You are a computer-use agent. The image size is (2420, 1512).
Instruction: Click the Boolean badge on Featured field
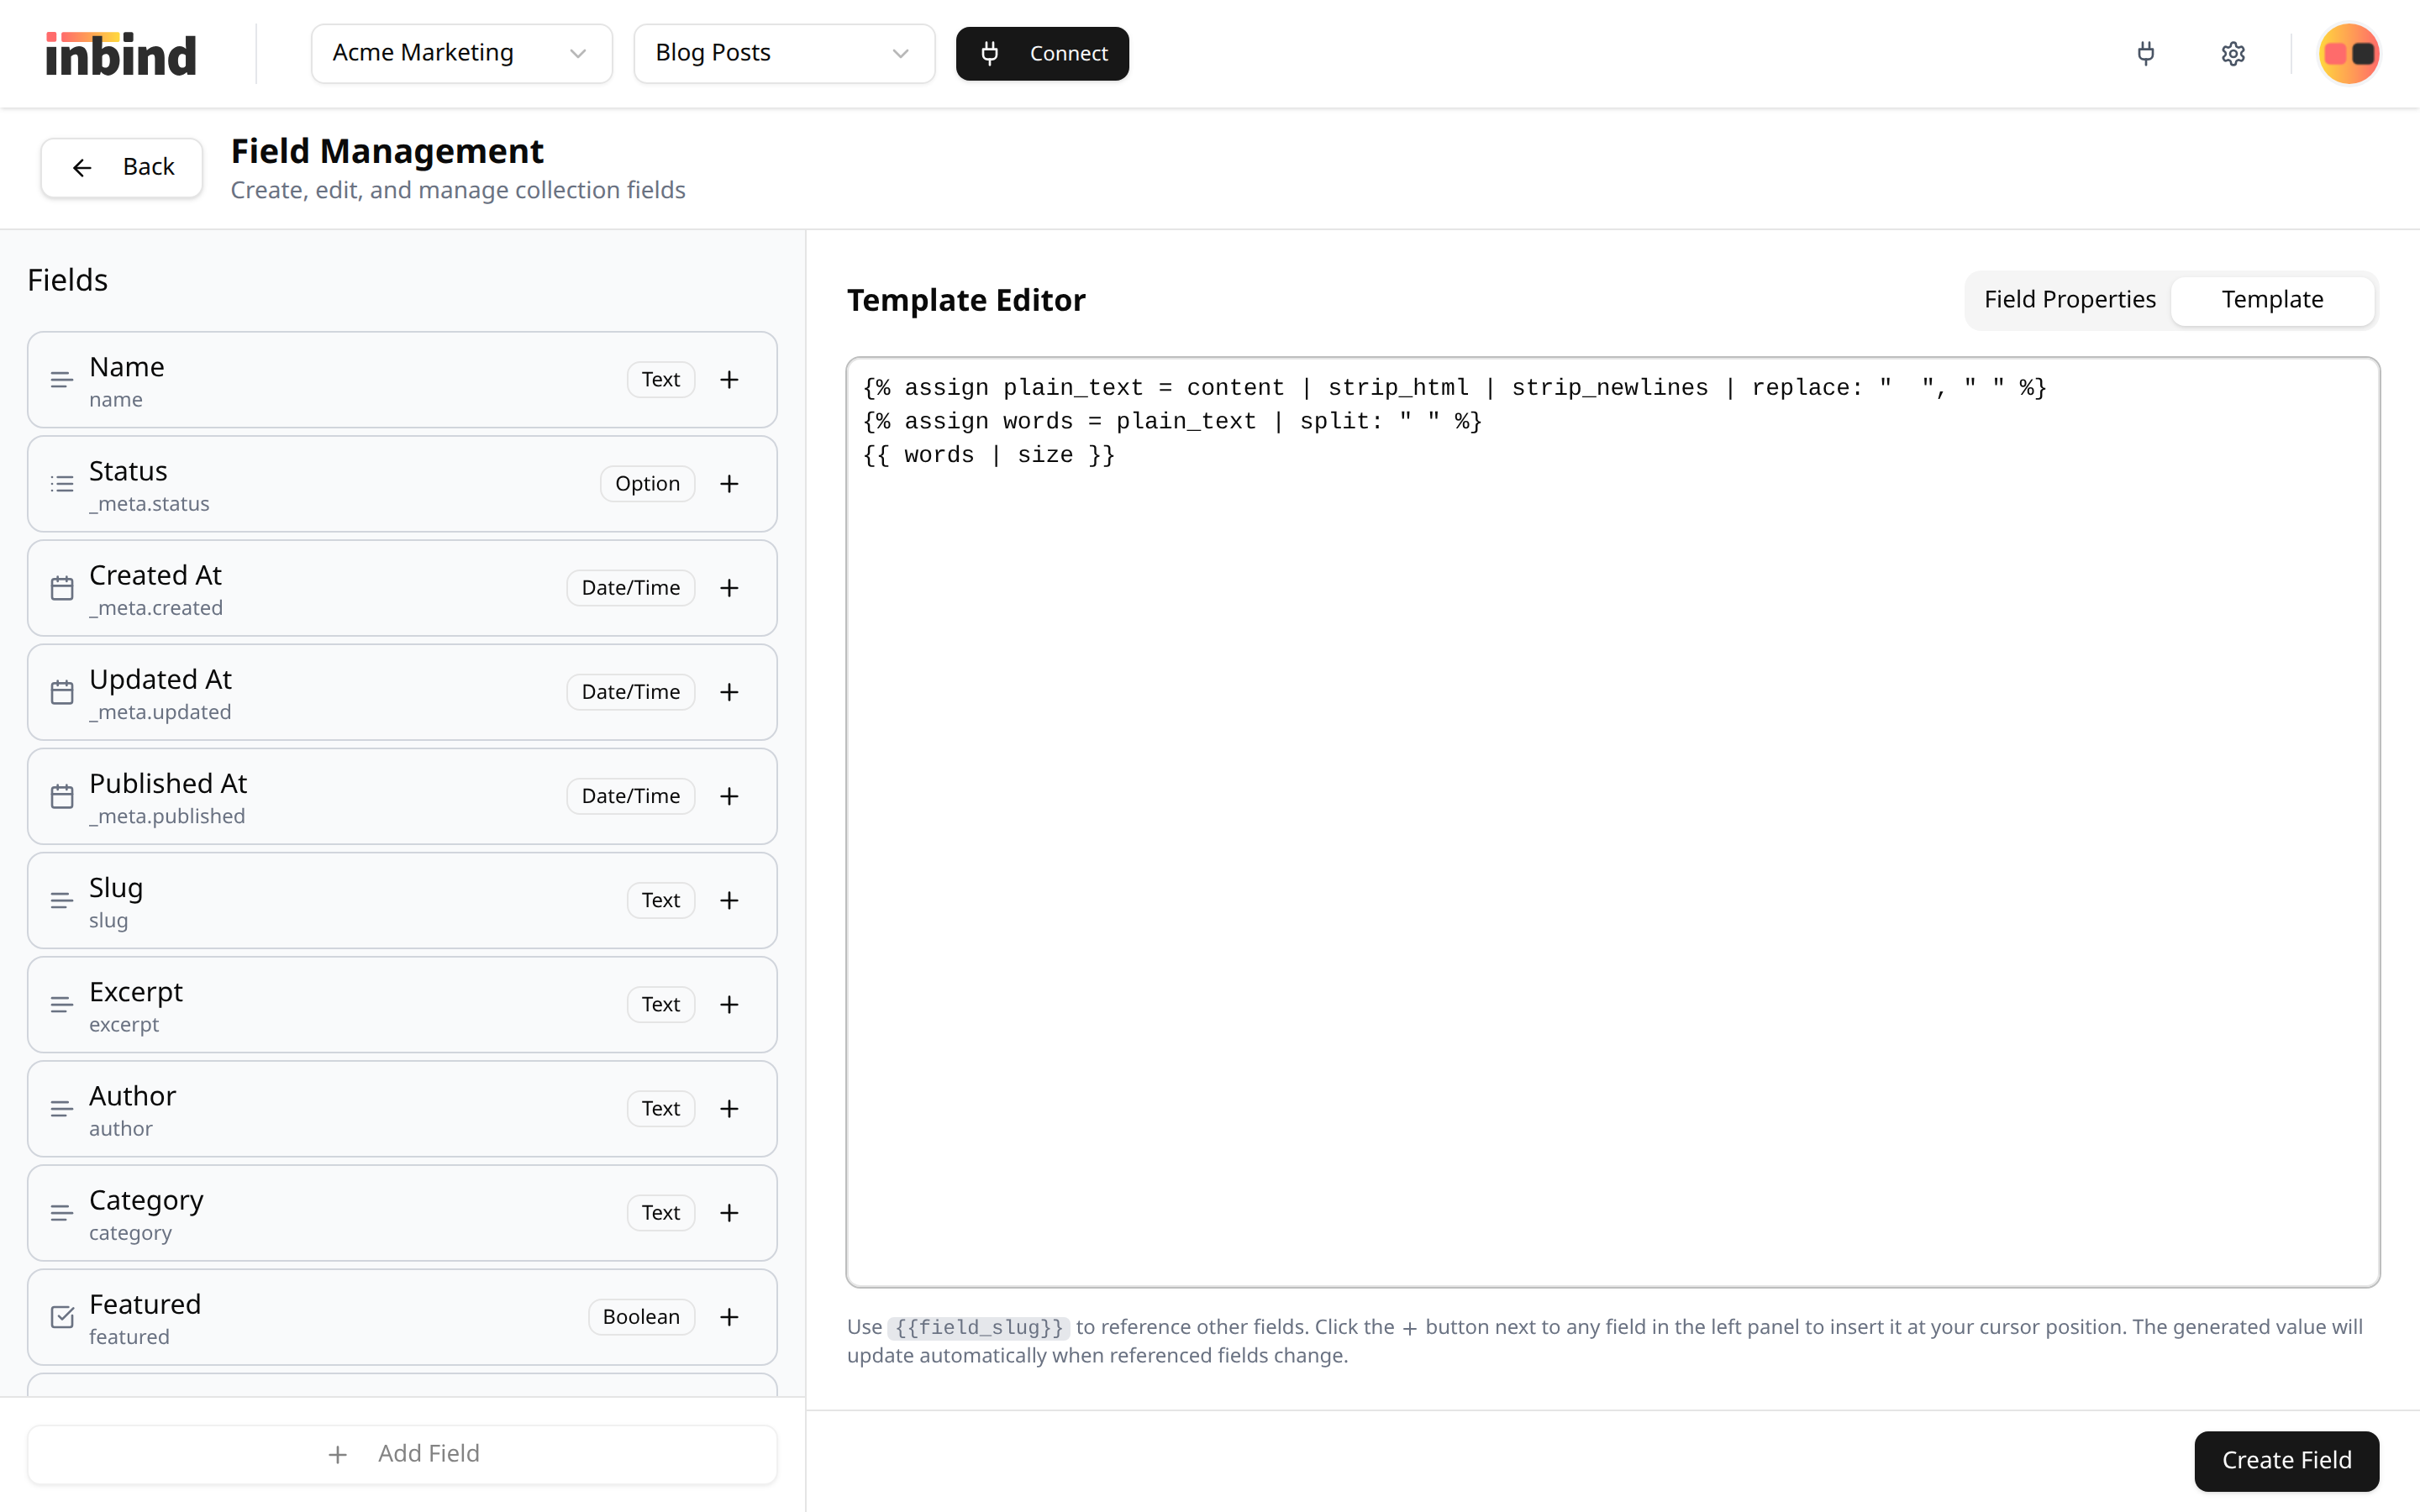[x=641, y=1317]
